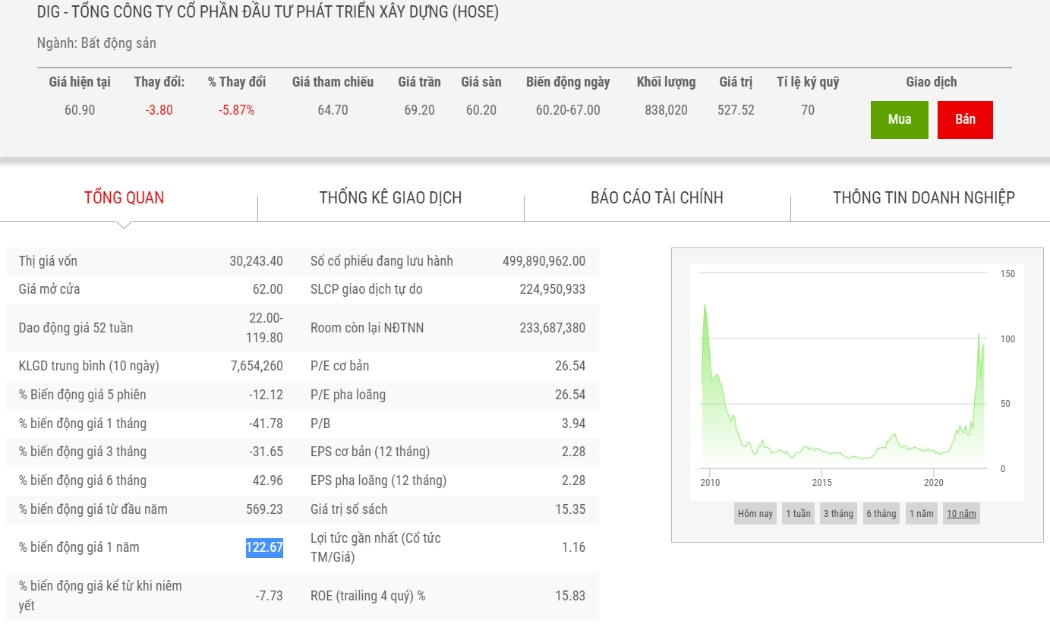Click the volume value 838,020
Screen dimensions: 1050x630
click(x=666, y=110)
